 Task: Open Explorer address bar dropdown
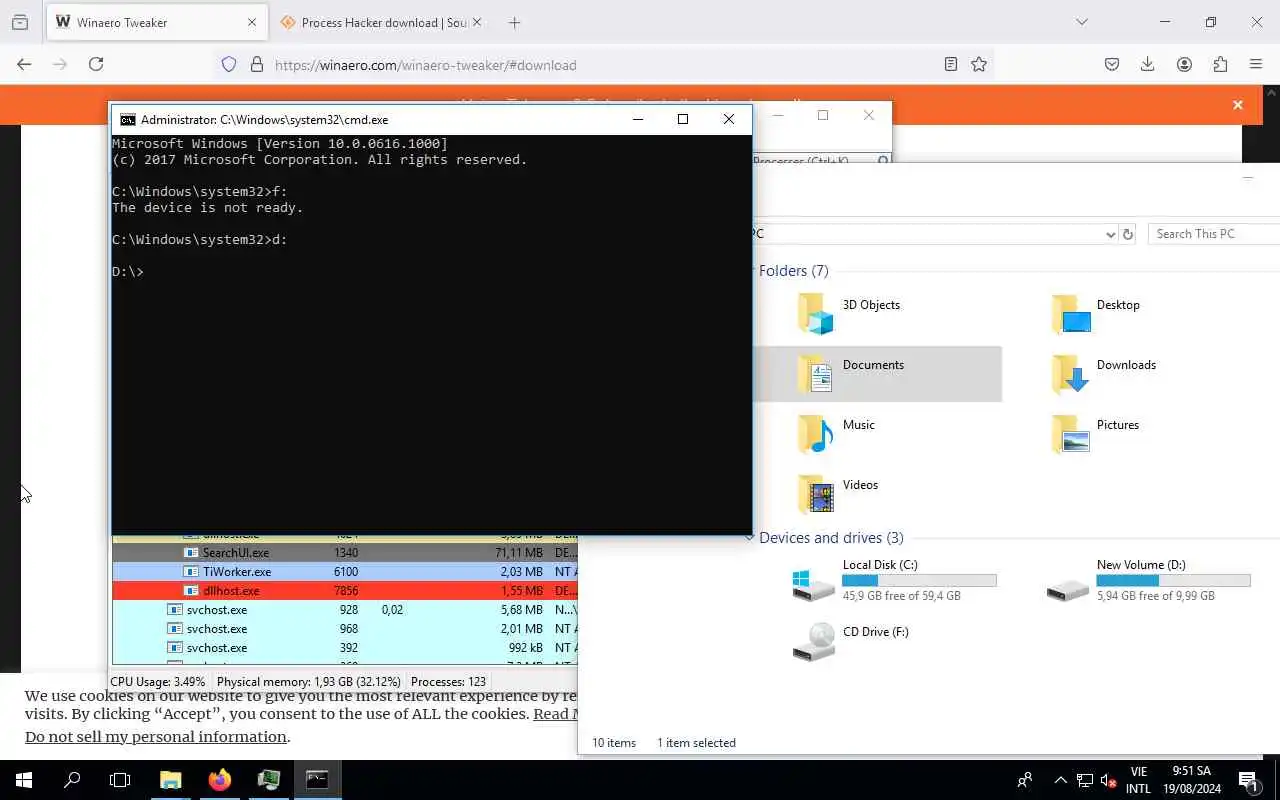pyautogui.click(x=1110, y=234)
